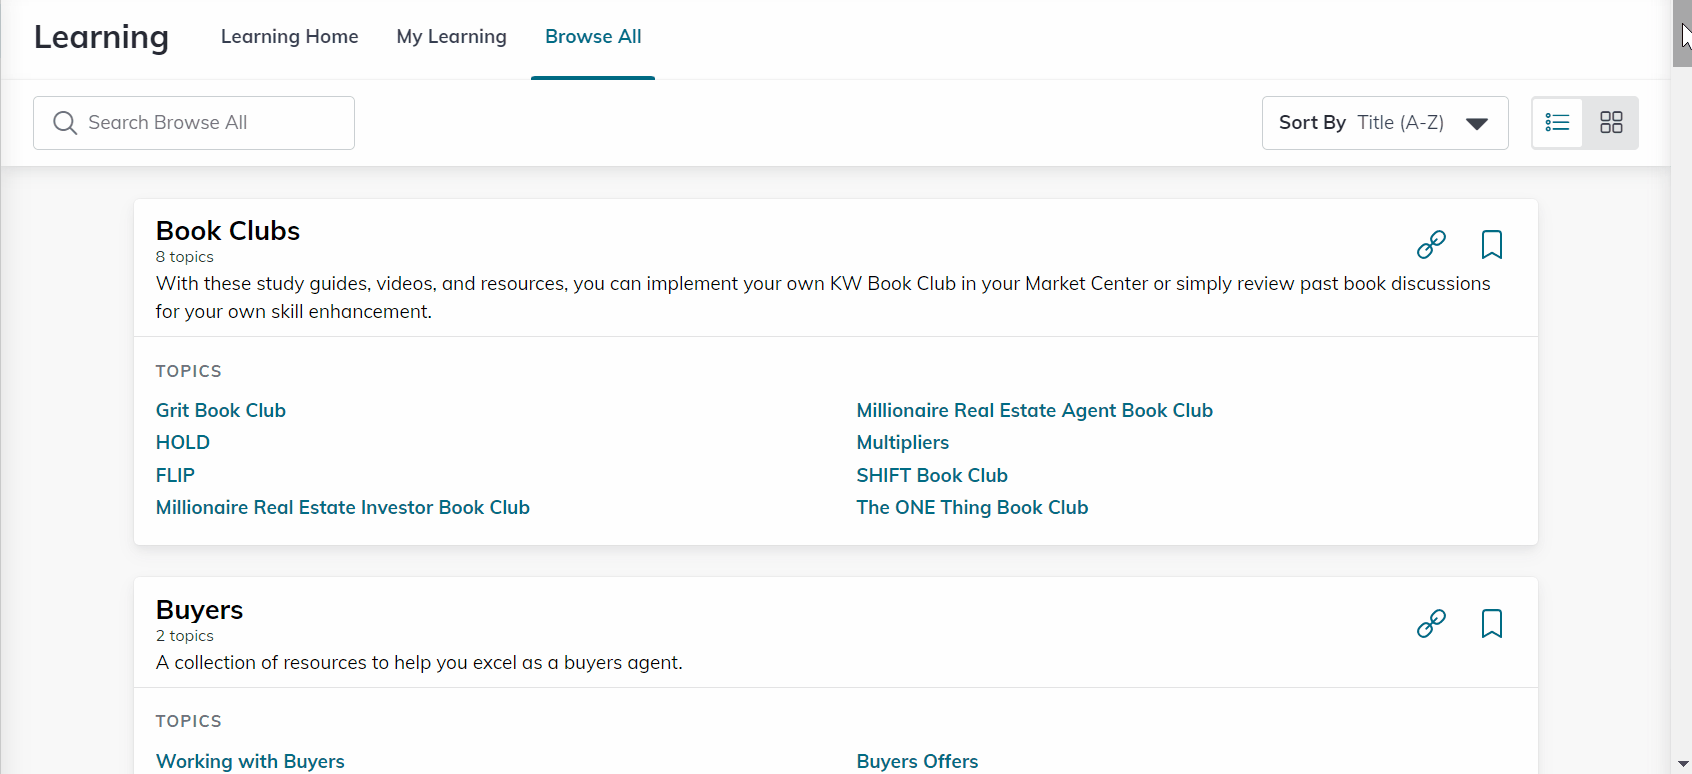Click the scrollbar down arrow

tap(1682, 764)
